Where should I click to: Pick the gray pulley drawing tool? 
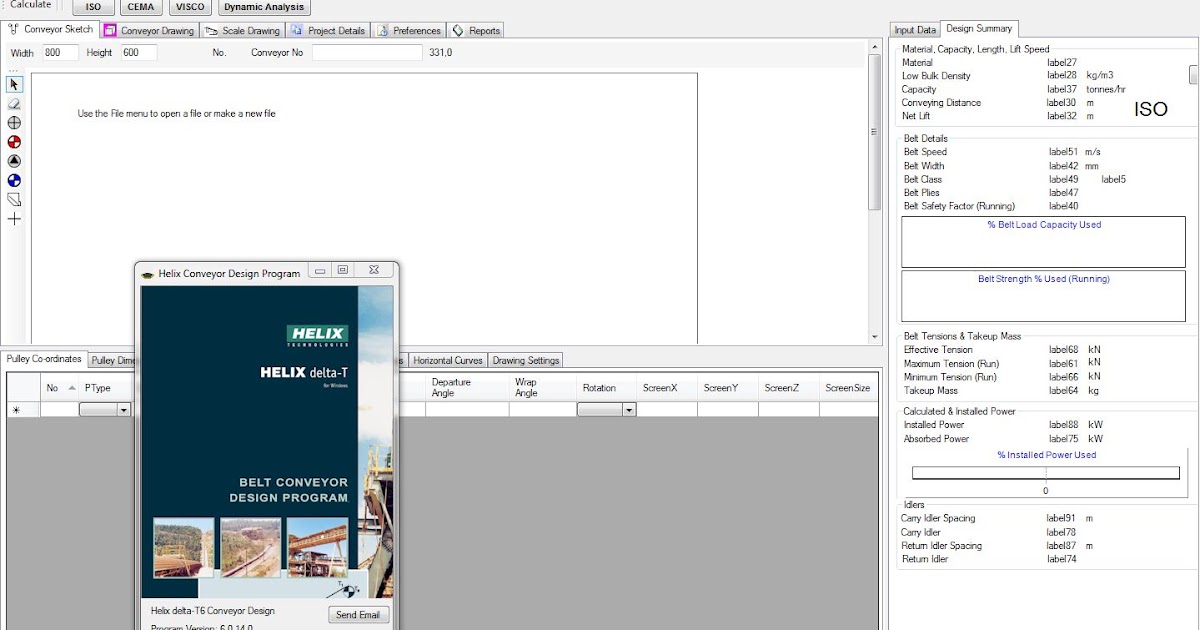(14, 123)
